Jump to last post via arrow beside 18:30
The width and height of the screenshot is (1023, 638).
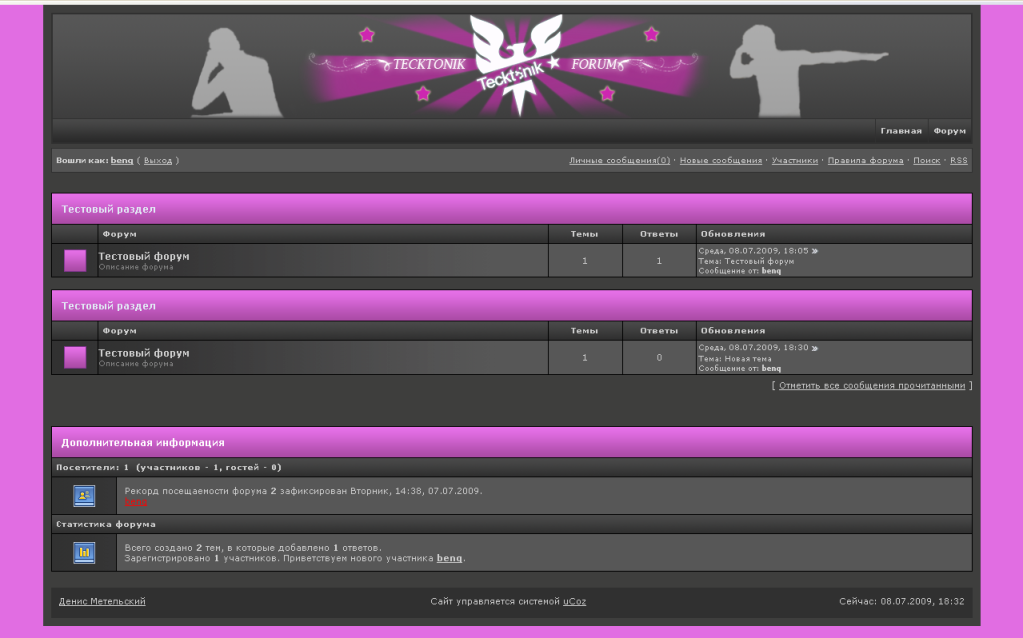(x=814, y=348)
